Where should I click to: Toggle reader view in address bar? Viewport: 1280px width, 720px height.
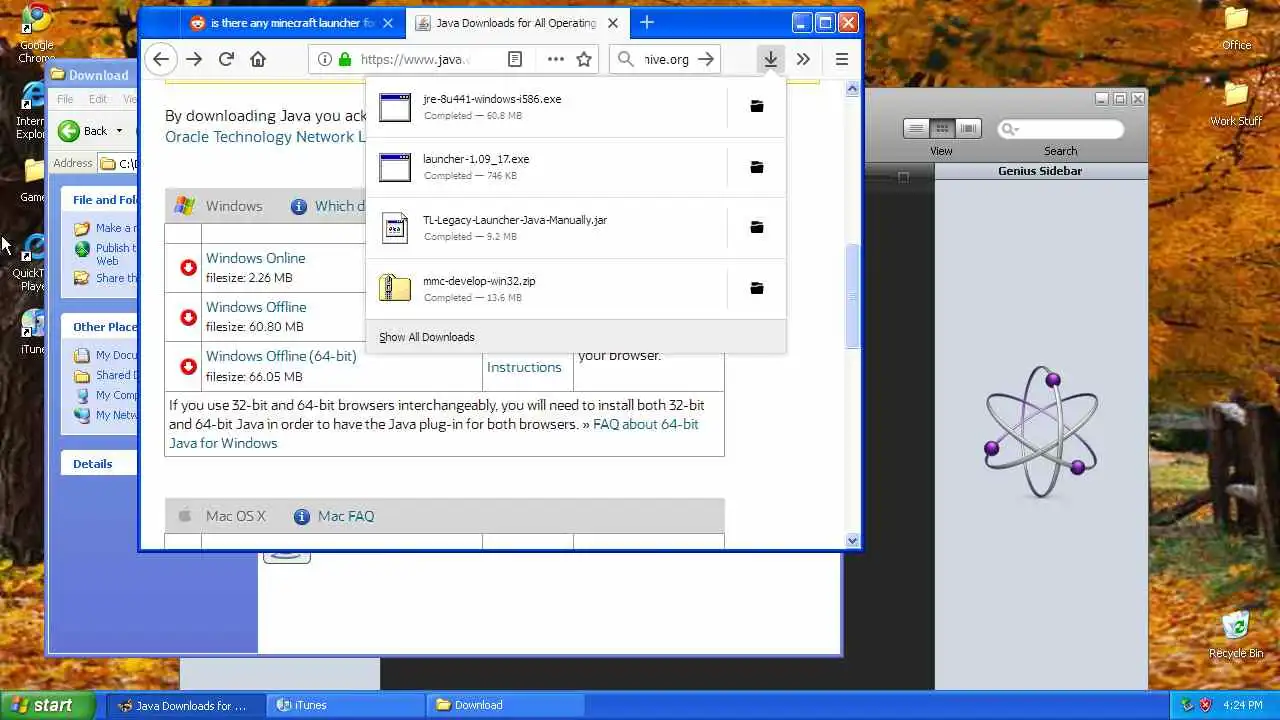(515, 59)
